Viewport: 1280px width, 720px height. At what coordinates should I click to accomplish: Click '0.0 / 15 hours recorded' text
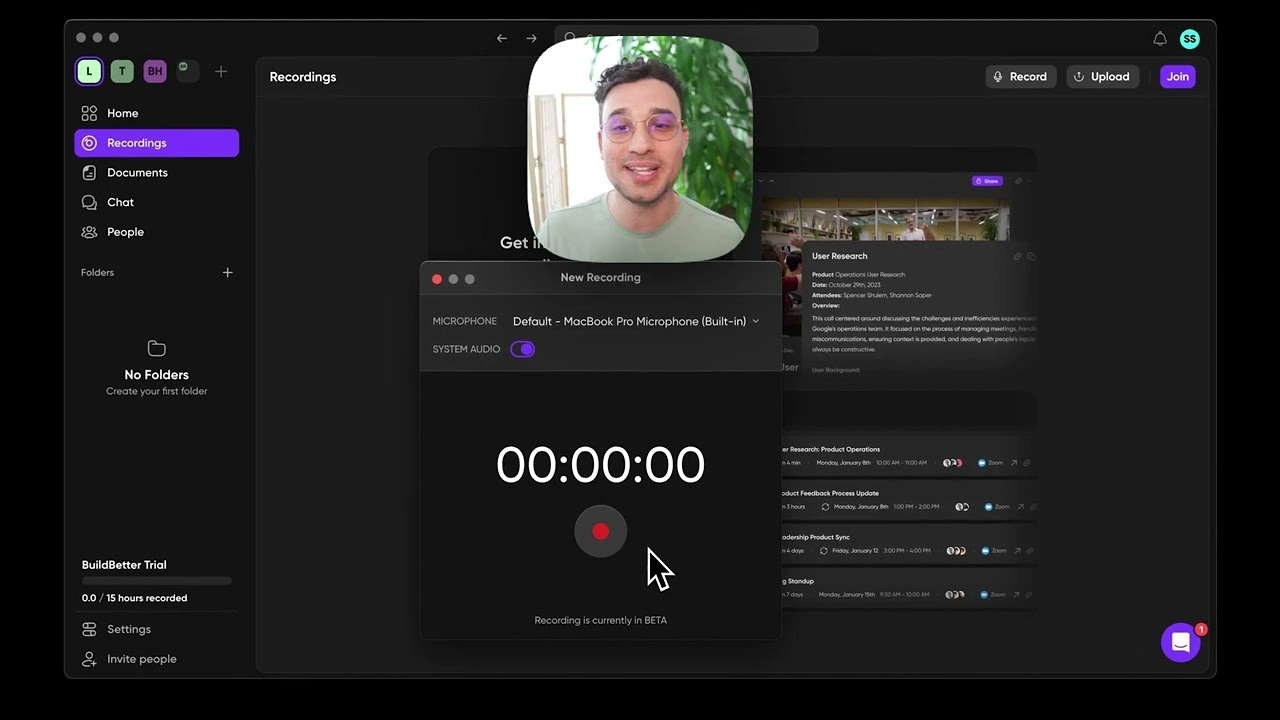tap(134, 598)
